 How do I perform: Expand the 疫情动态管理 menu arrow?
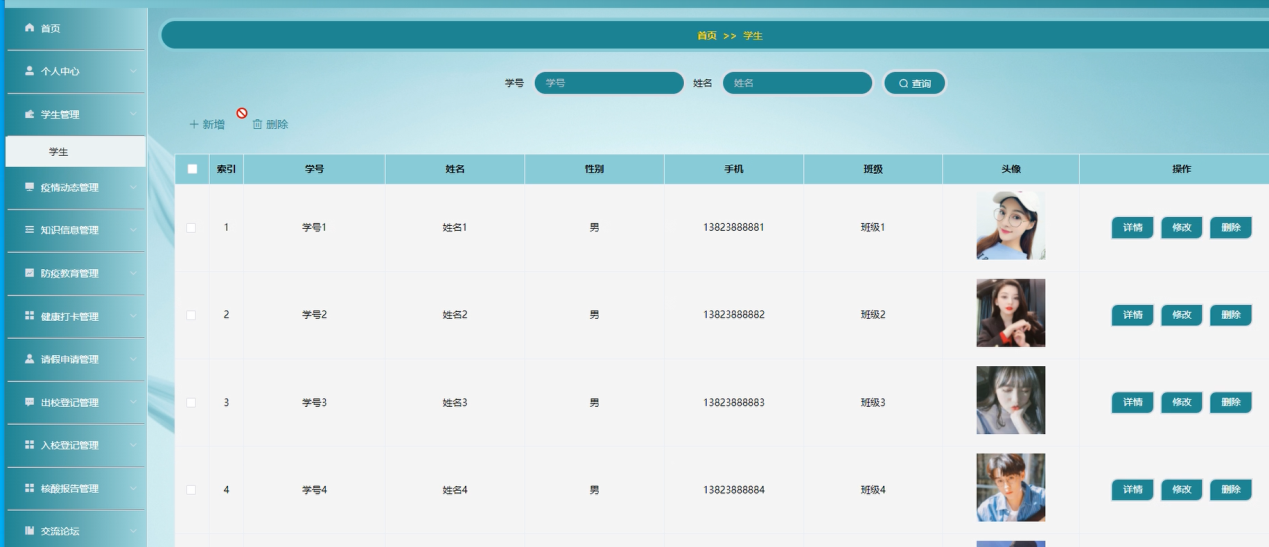click(x=133, y=187)
